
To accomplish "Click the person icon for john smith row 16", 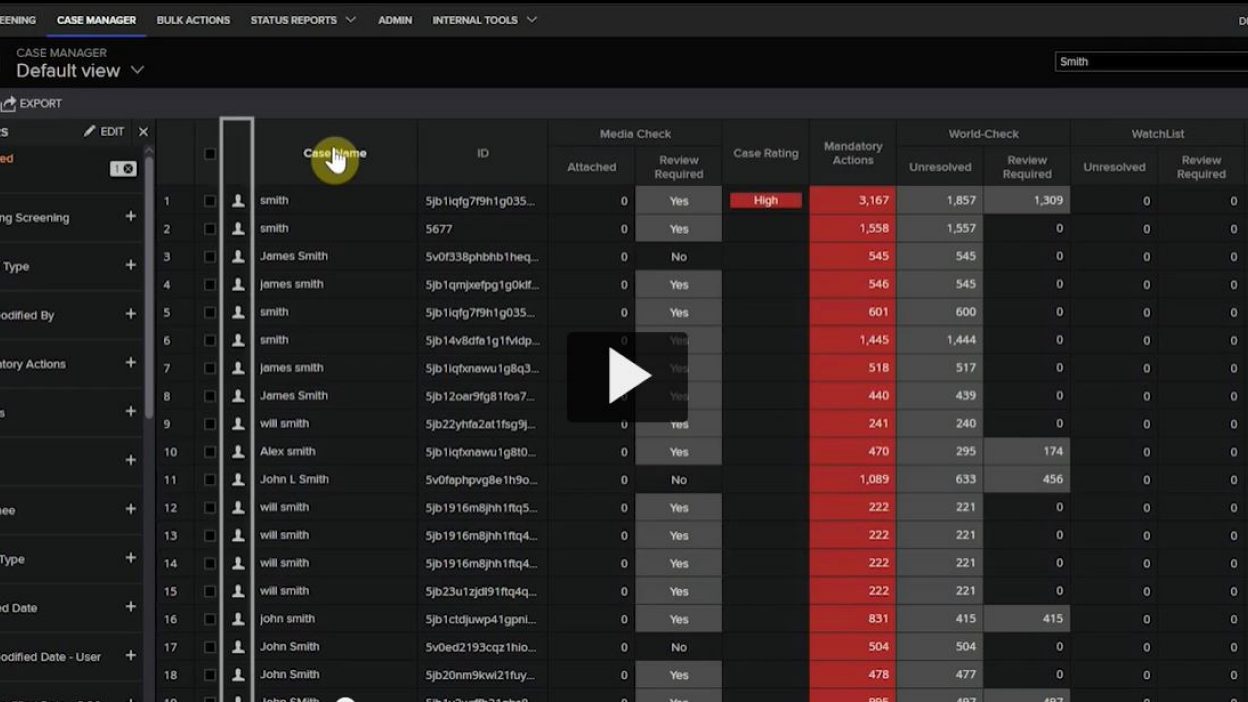I will pyautogui.click(x=238, y=620).
